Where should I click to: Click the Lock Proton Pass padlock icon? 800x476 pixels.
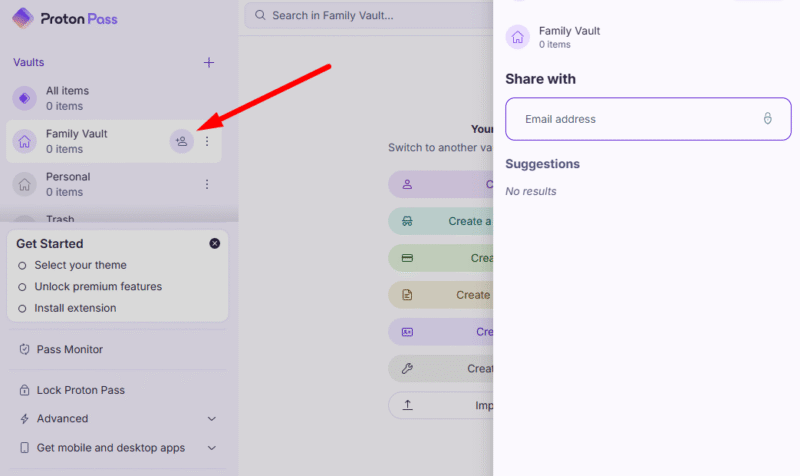tap(24, 390)
